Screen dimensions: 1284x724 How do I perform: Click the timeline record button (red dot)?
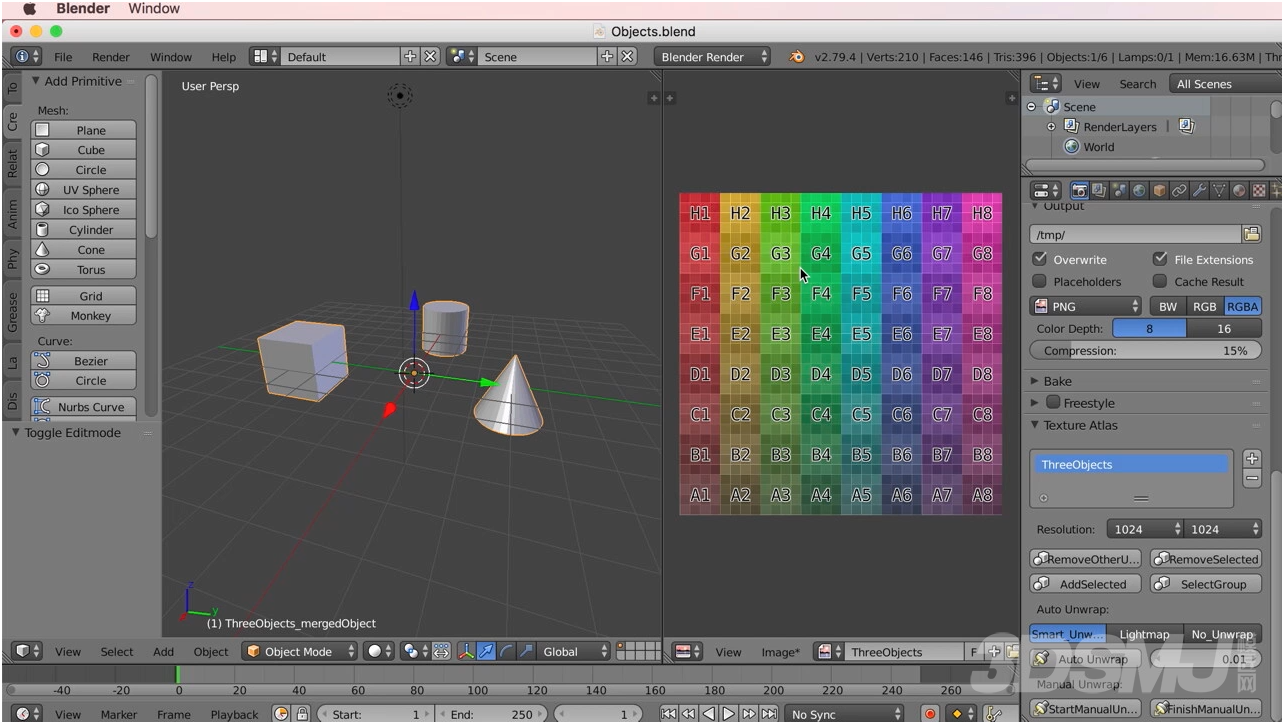(x=930, y=714)
